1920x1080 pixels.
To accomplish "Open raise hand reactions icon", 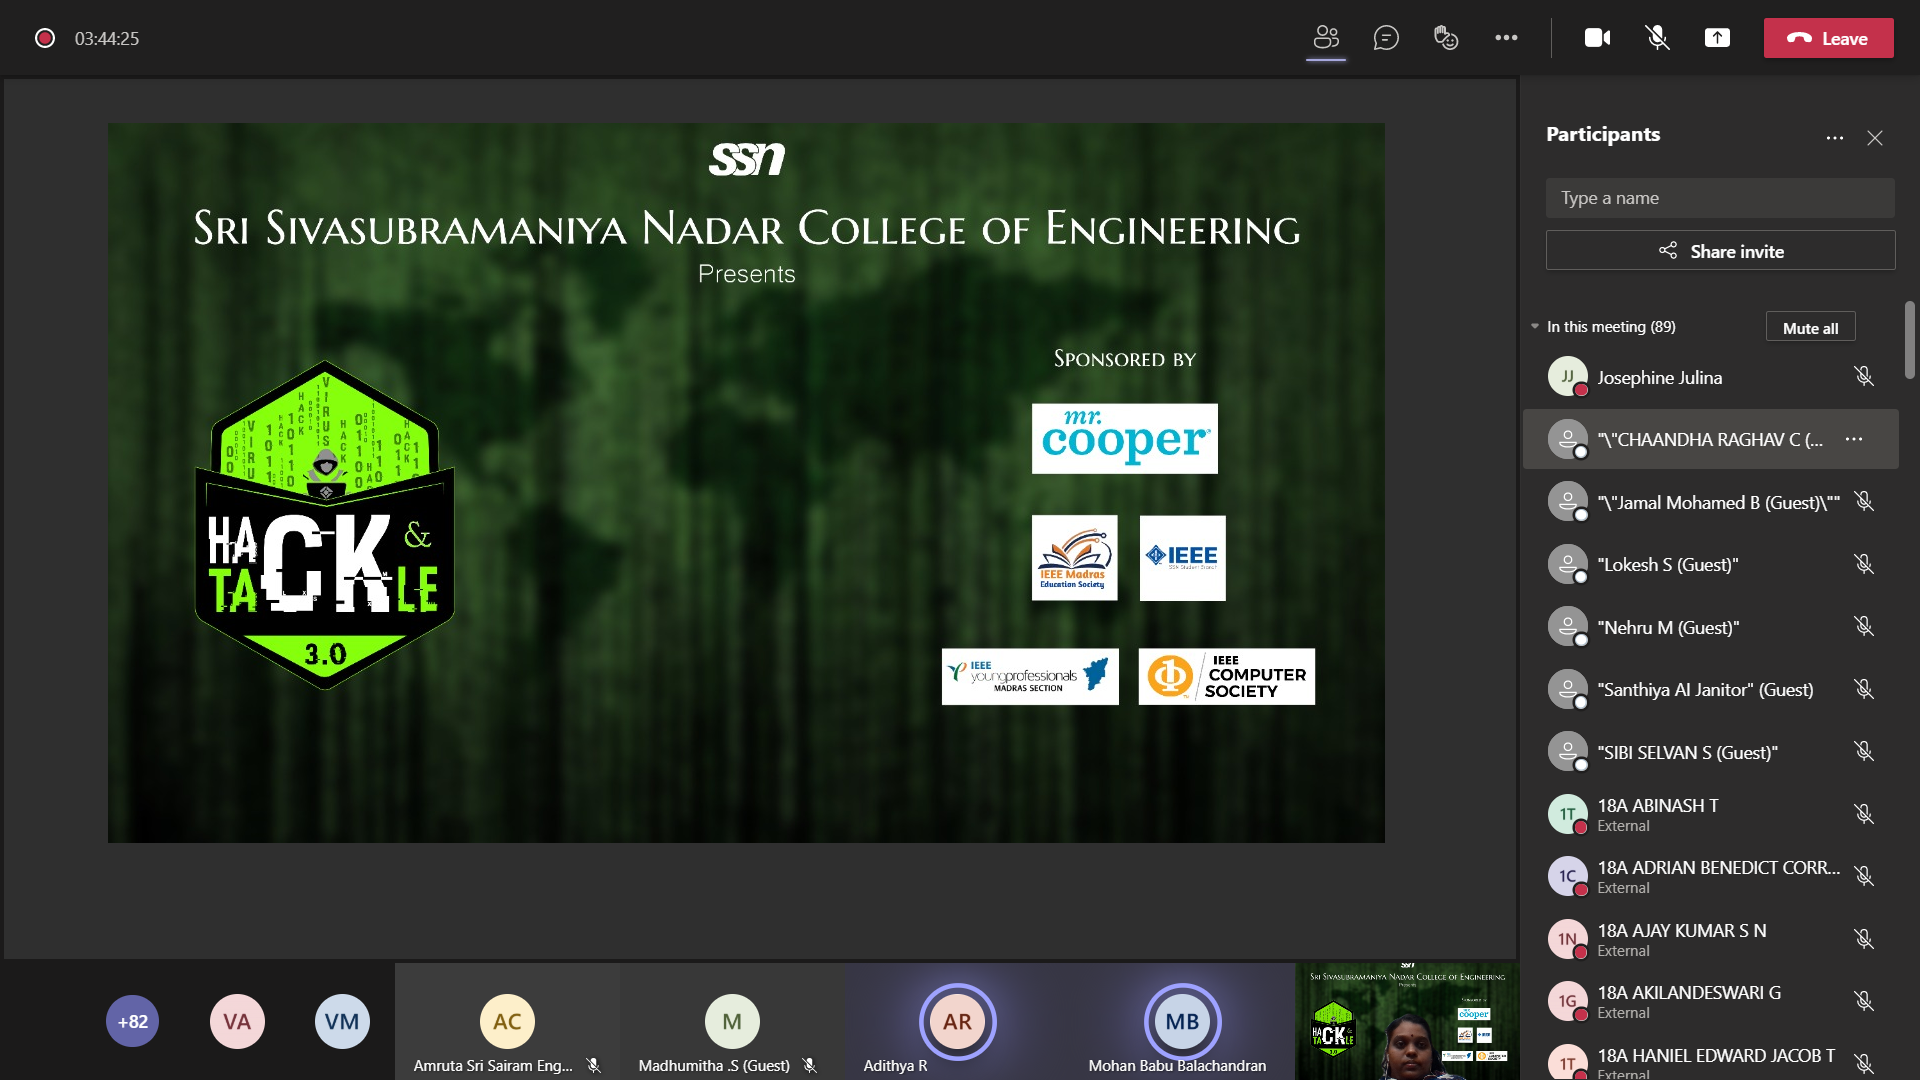I will click(x=1446, y=38).
